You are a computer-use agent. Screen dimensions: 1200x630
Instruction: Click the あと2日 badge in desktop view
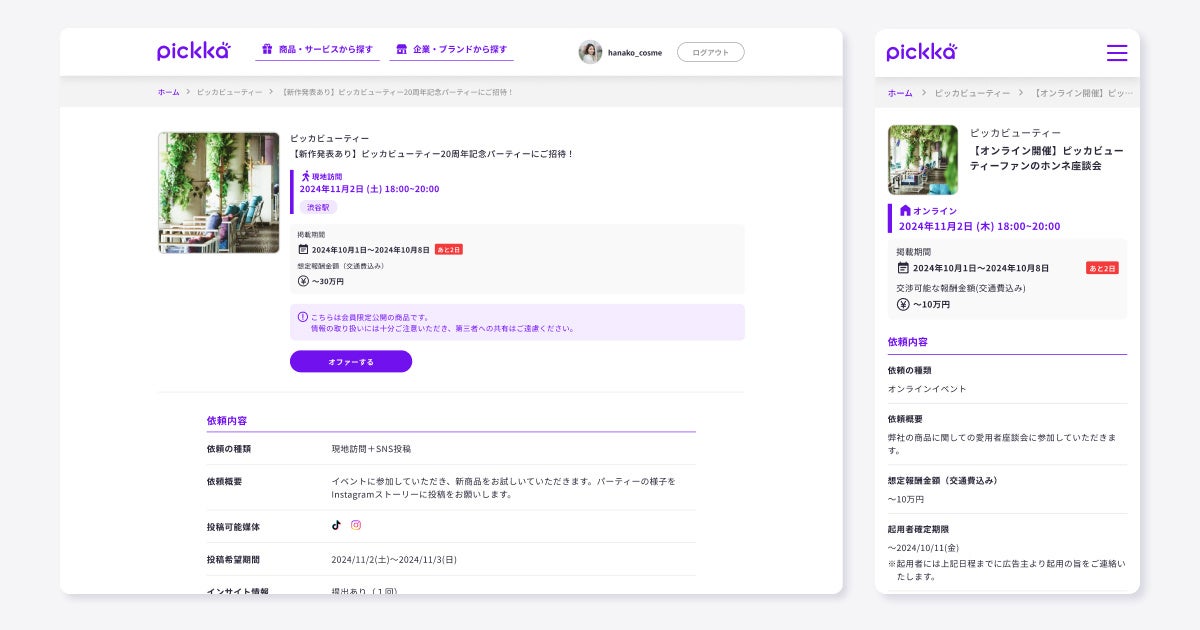(449, 249)
